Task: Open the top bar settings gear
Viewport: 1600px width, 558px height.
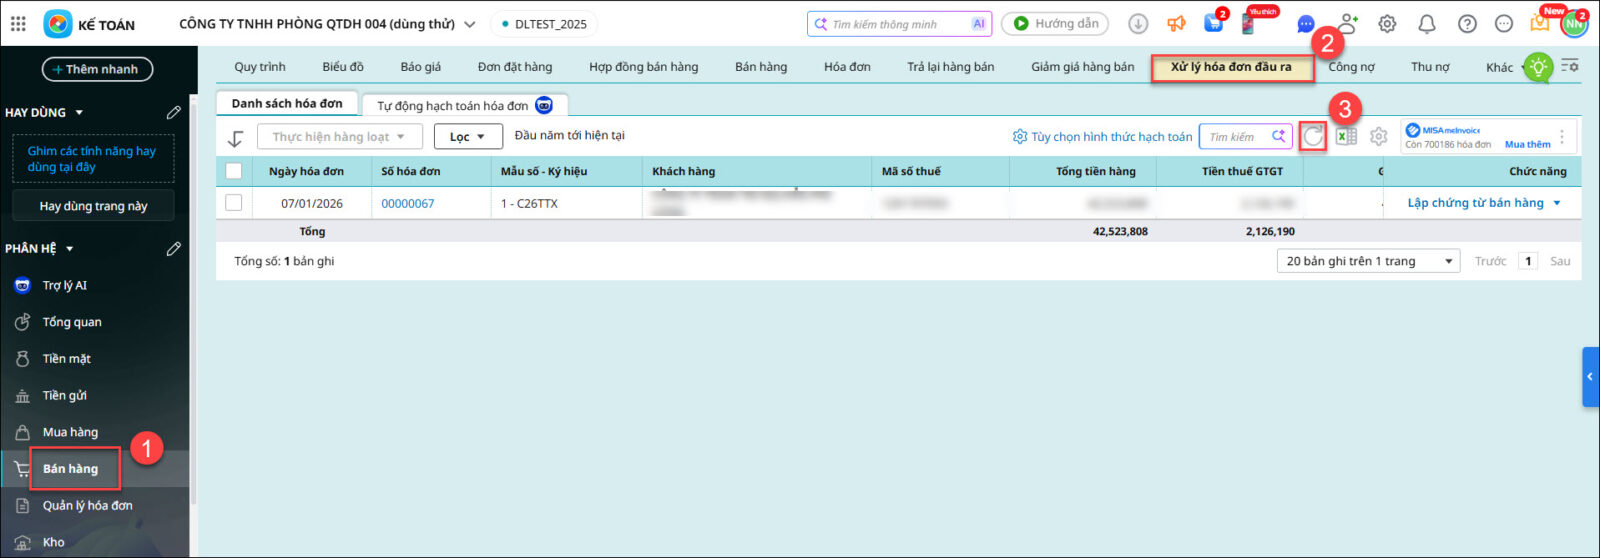Action: [x=1387, y=24]
